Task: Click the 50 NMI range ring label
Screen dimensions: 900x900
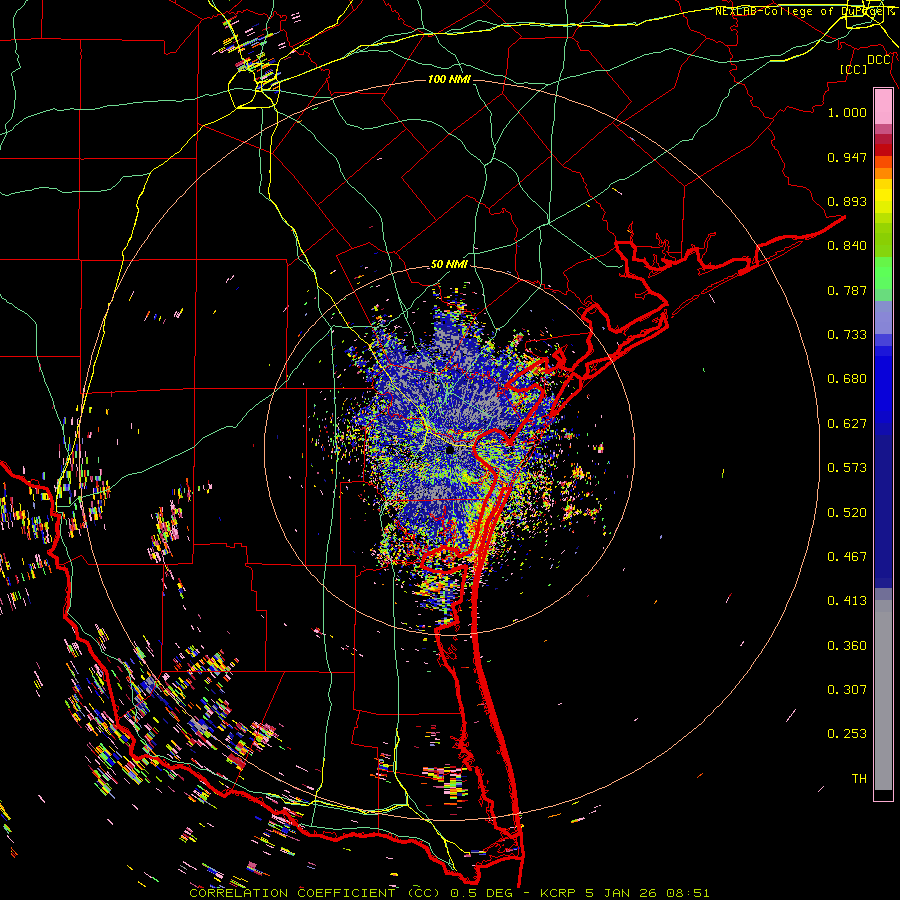Action: (449, 265)
